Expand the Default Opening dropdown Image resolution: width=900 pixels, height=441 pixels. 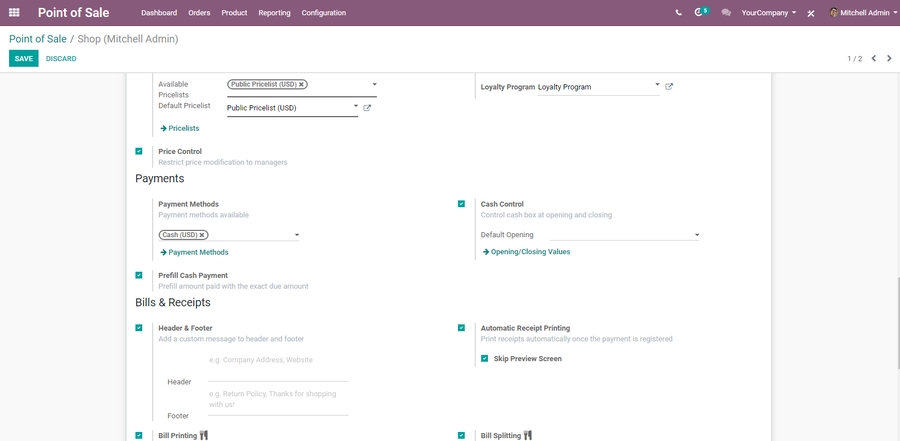coord(696,235)
